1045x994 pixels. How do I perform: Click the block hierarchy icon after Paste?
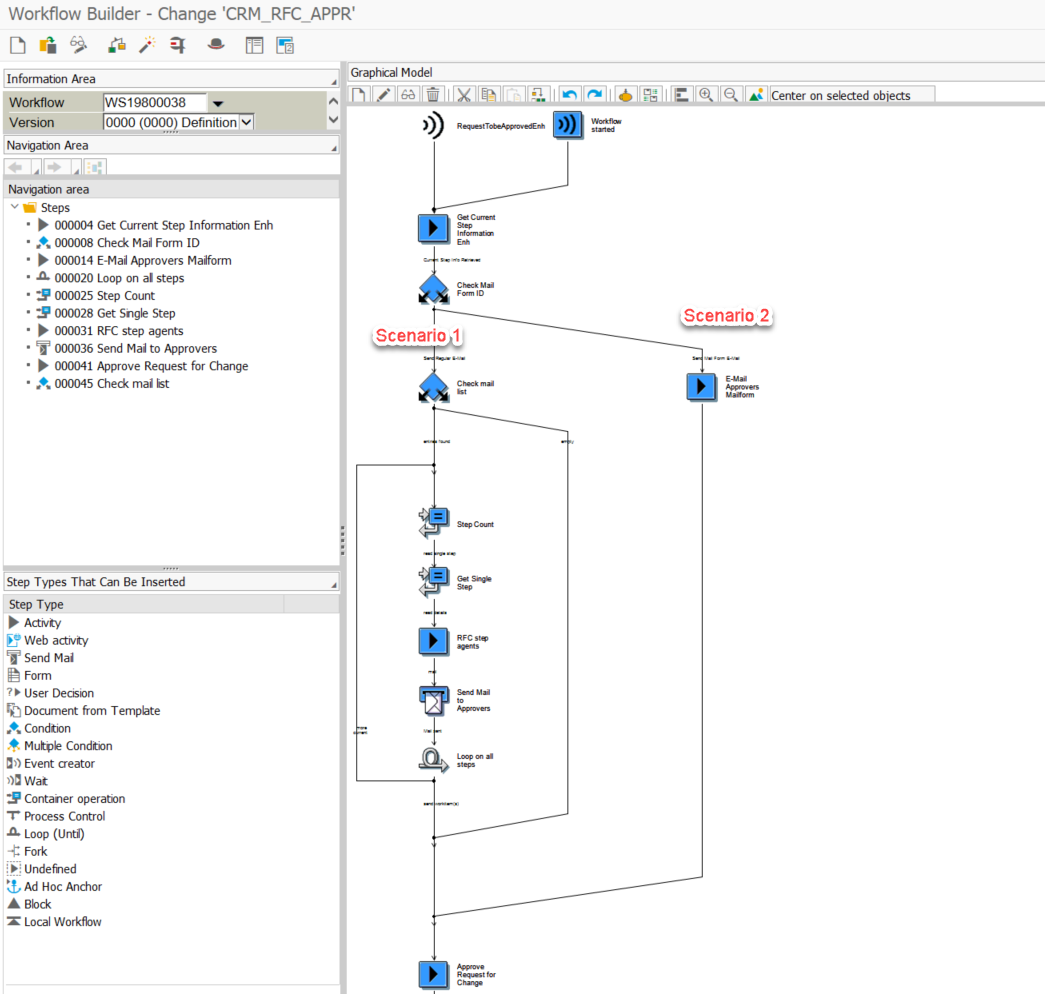point(538,95)
